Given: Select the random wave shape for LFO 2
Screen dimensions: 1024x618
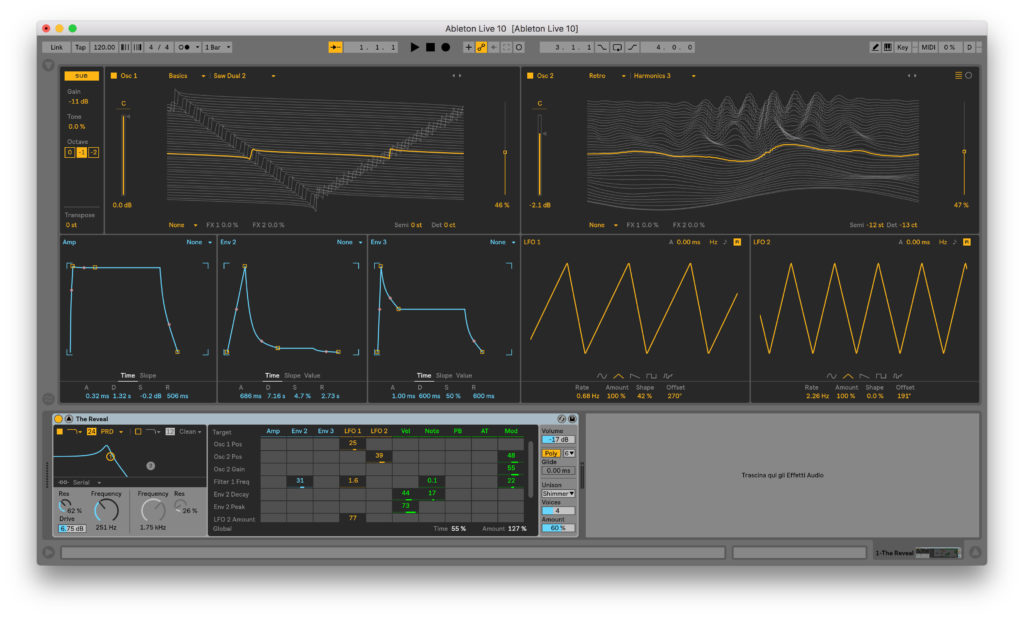Looking at the screenshot, I should (x=898, y=376).
